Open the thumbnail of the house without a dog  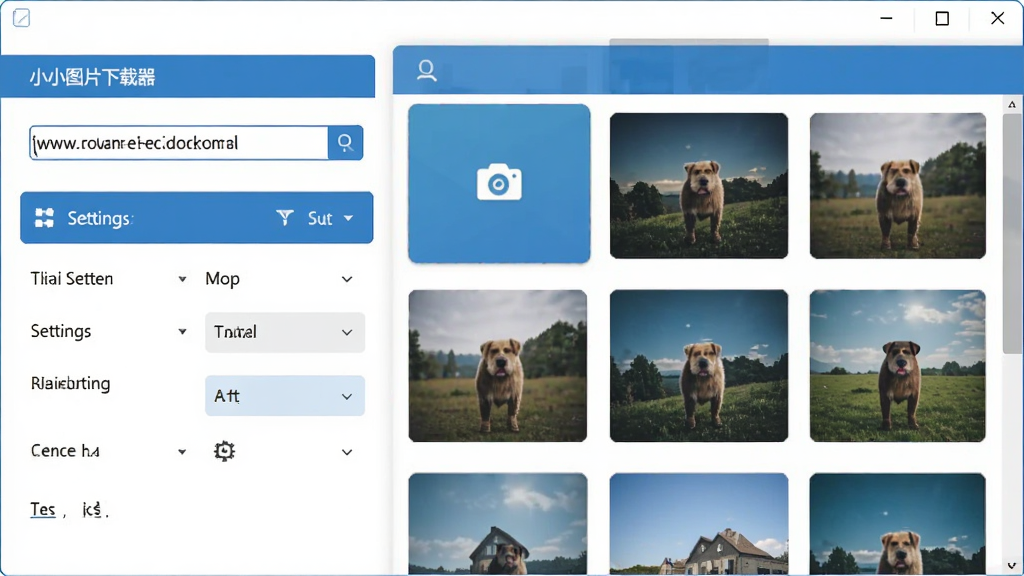point(699,524)
